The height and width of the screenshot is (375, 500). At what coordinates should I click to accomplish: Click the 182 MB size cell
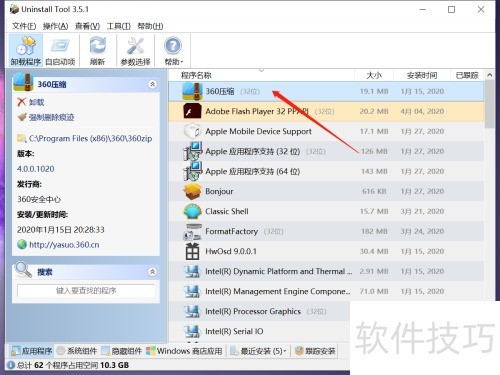point(374,231)
